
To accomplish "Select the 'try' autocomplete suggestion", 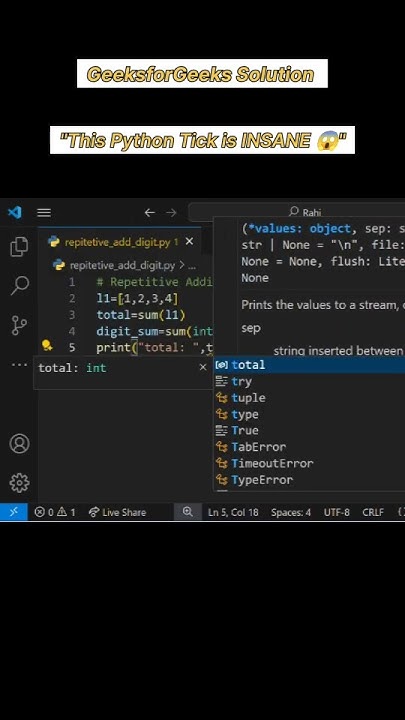I will coord(310,382).
